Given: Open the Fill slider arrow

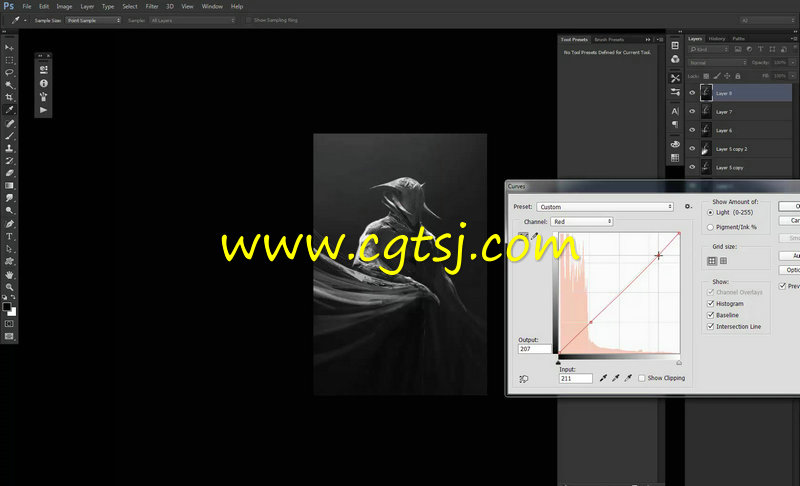Looking at the screenshot, I should tap(793, 76).
